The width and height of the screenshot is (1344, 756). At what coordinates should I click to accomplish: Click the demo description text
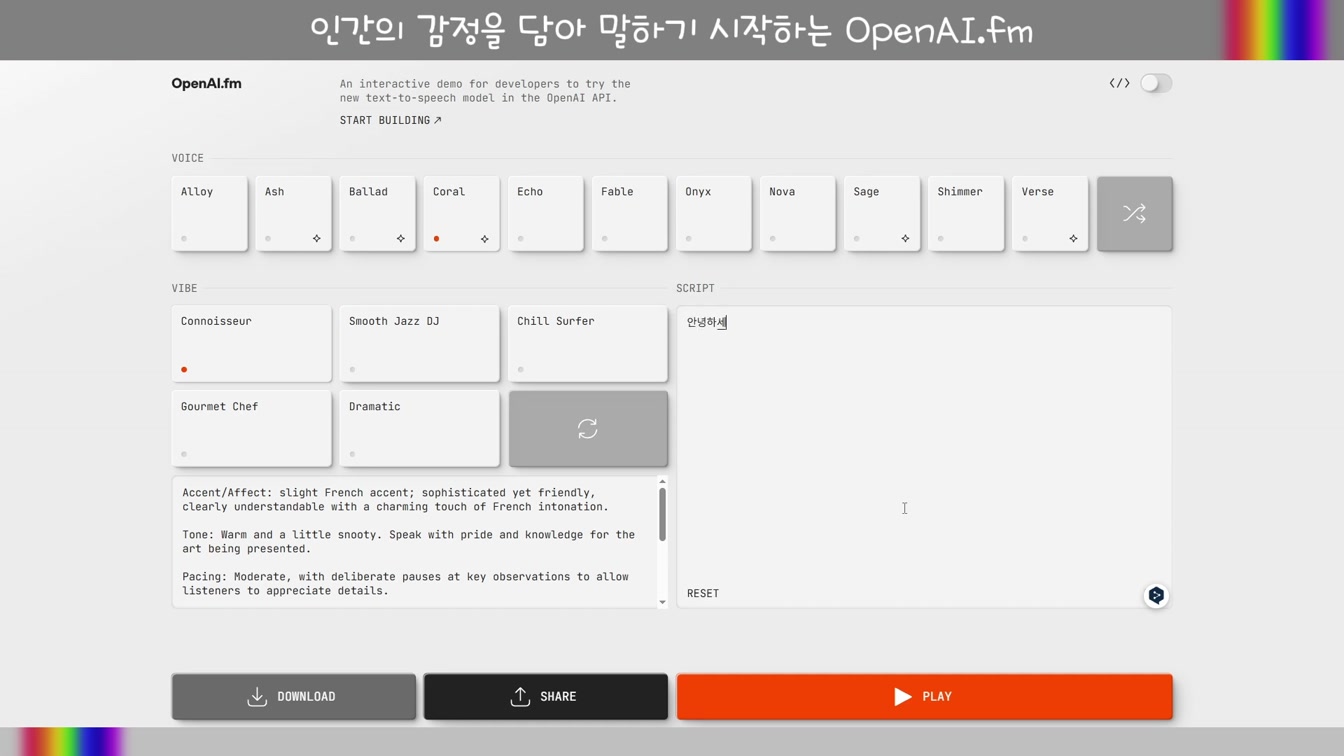(x=485, y=91)
